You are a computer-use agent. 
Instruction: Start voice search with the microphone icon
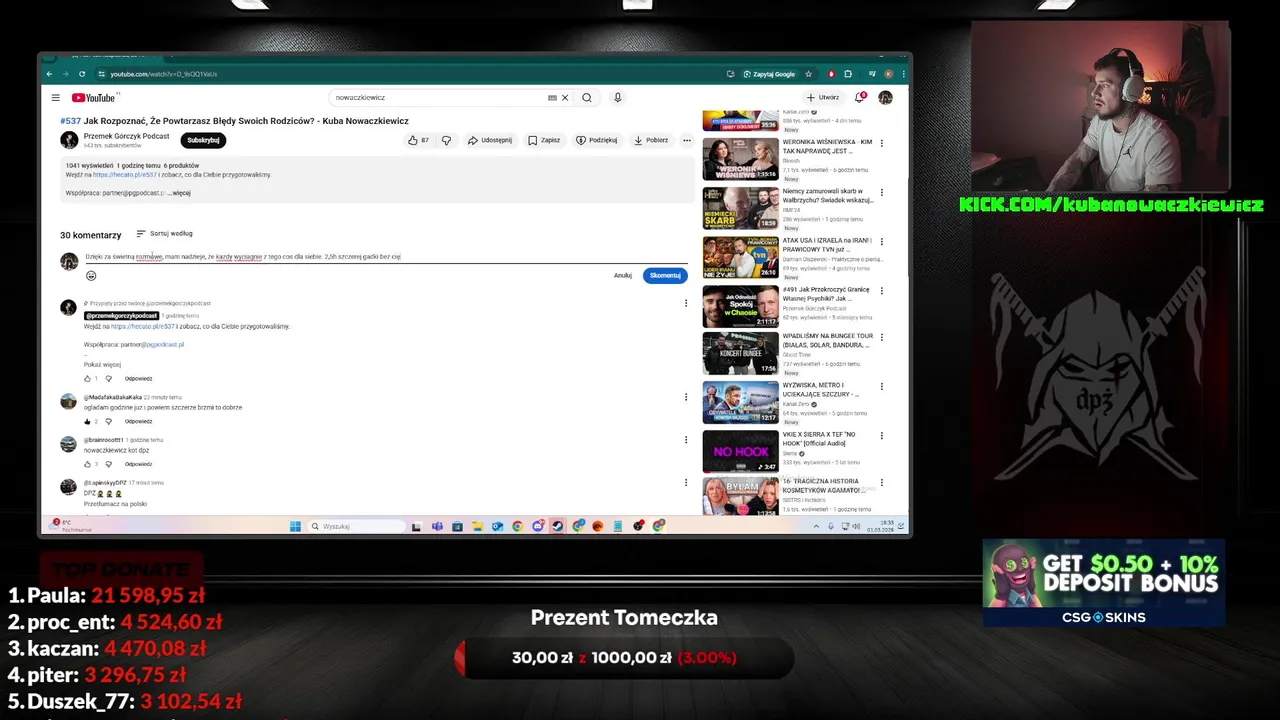618,98
